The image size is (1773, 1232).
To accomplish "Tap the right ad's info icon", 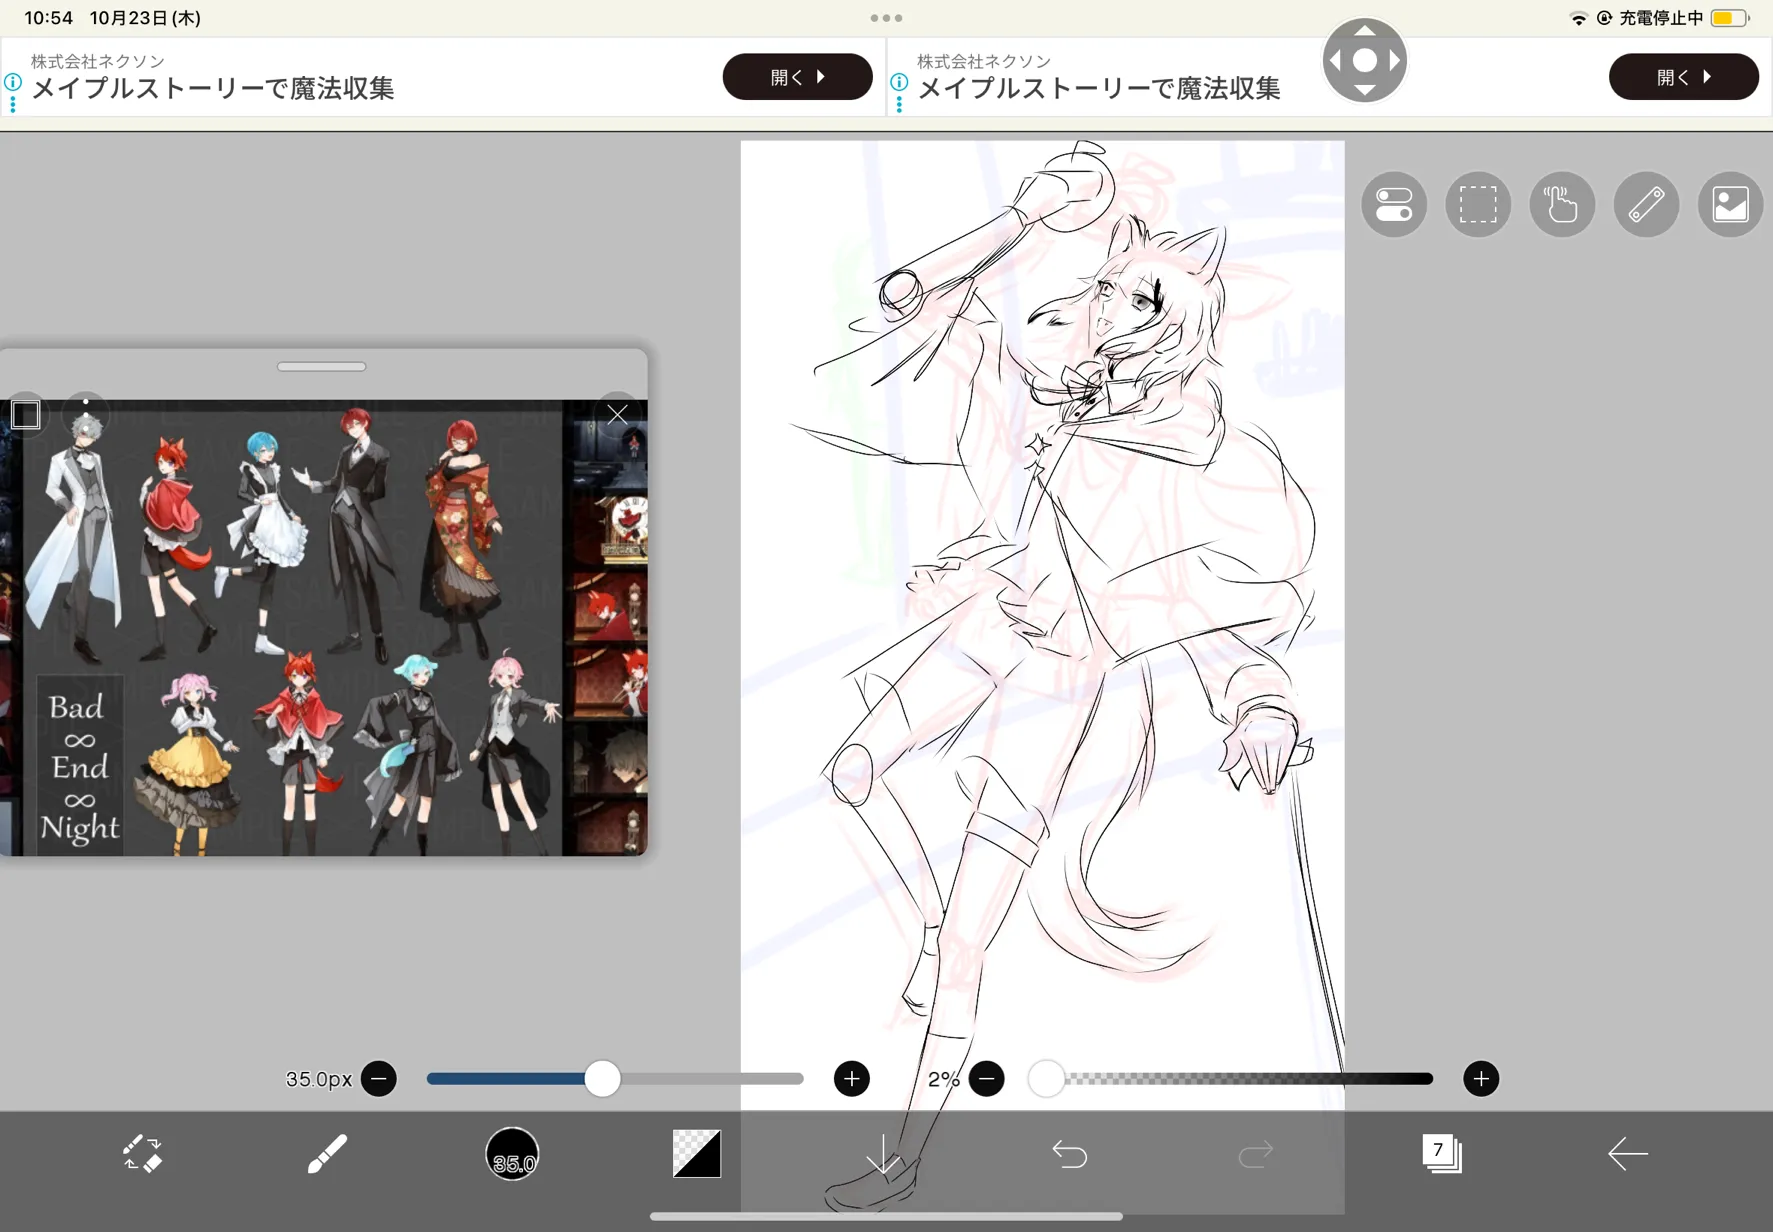I will pos(899,83).
